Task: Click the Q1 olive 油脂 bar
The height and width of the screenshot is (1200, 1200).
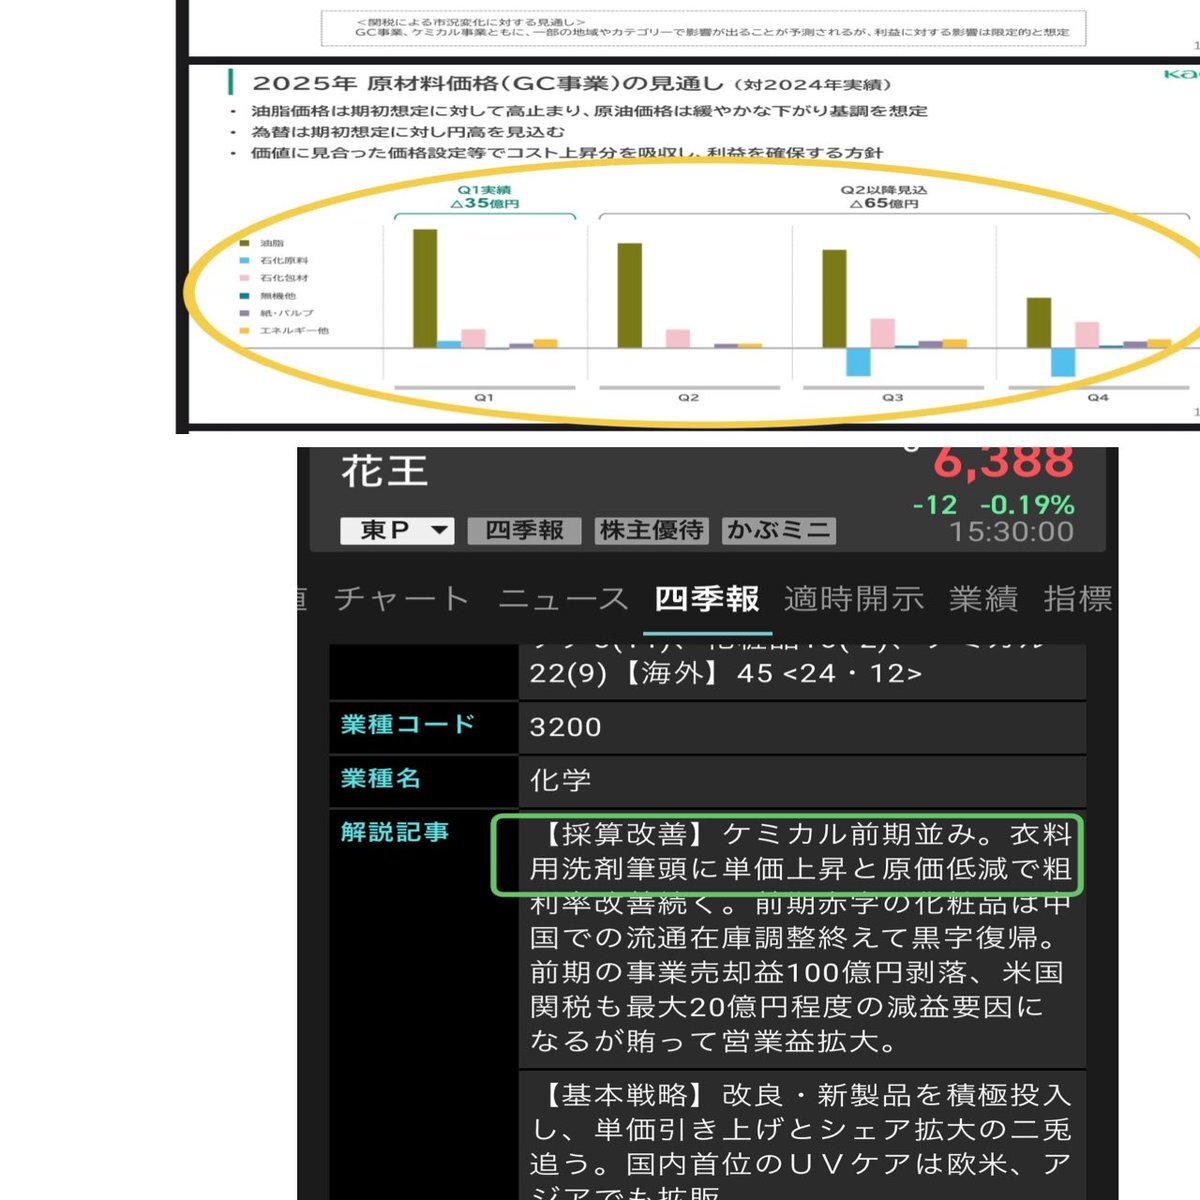Action: (425, 288)
